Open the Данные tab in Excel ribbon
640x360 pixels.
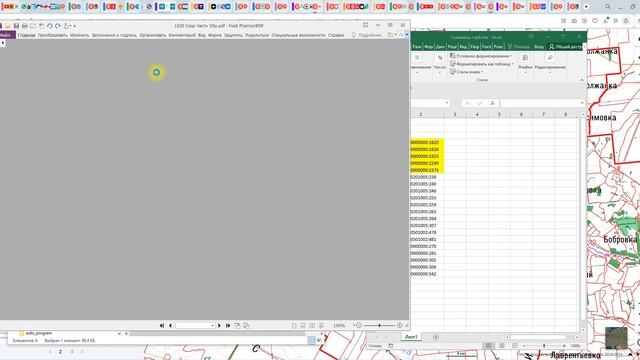440,47
